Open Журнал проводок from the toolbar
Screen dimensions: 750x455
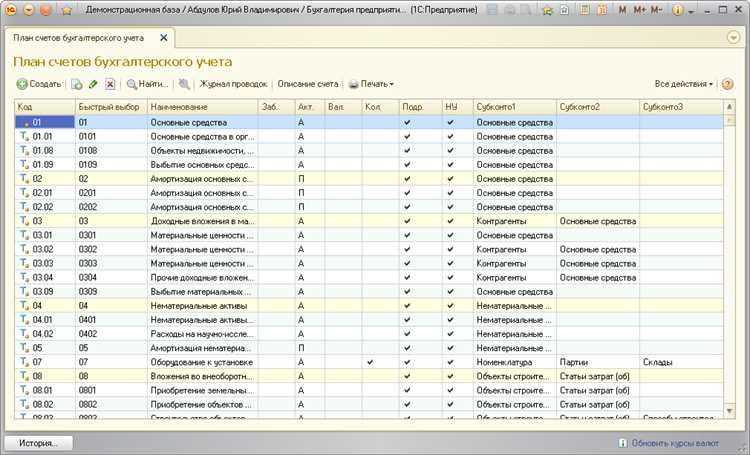[x=233, y=84]
